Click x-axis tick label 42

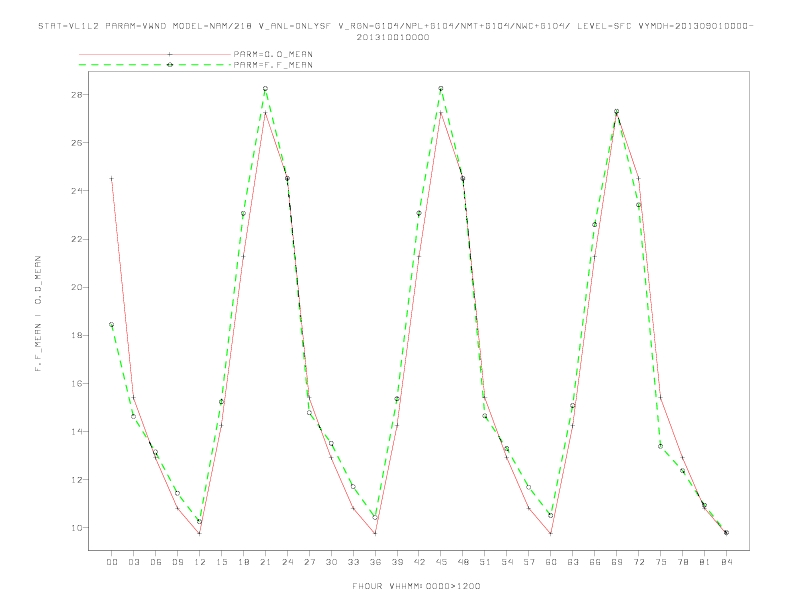[x=419, y=562]
